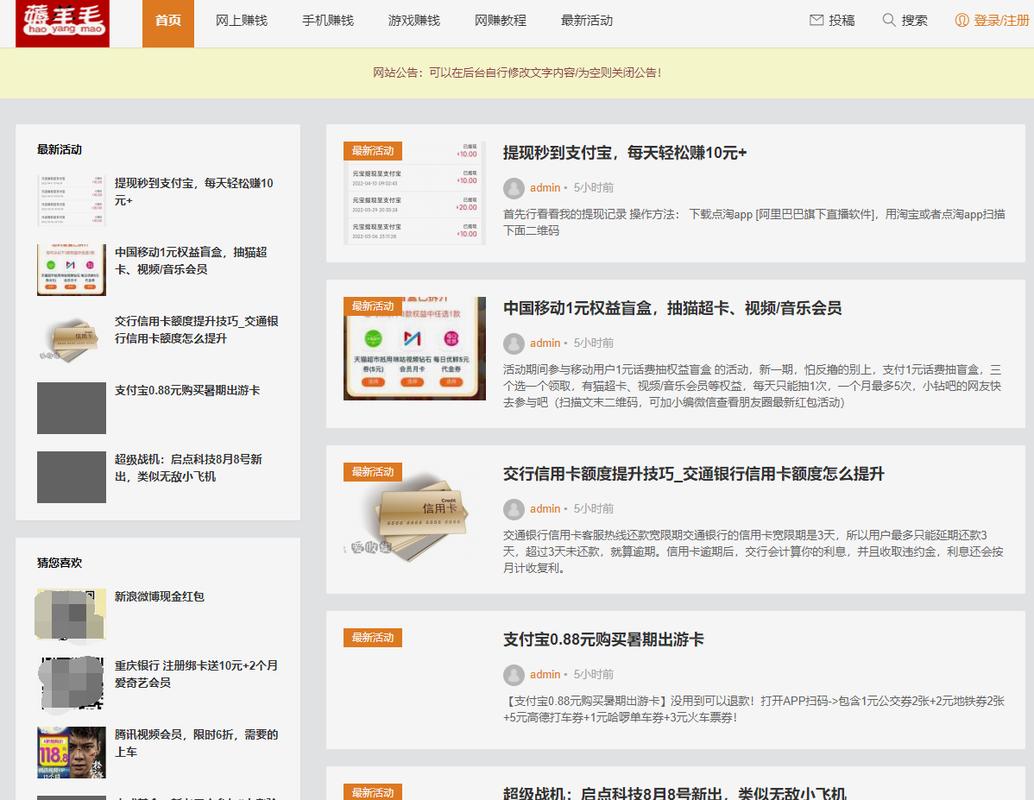Click admin avatar under 支付宝0.88元 article
Image resolution: width=1034 pixels, height=800 pixels.
(x=514, y=675)
